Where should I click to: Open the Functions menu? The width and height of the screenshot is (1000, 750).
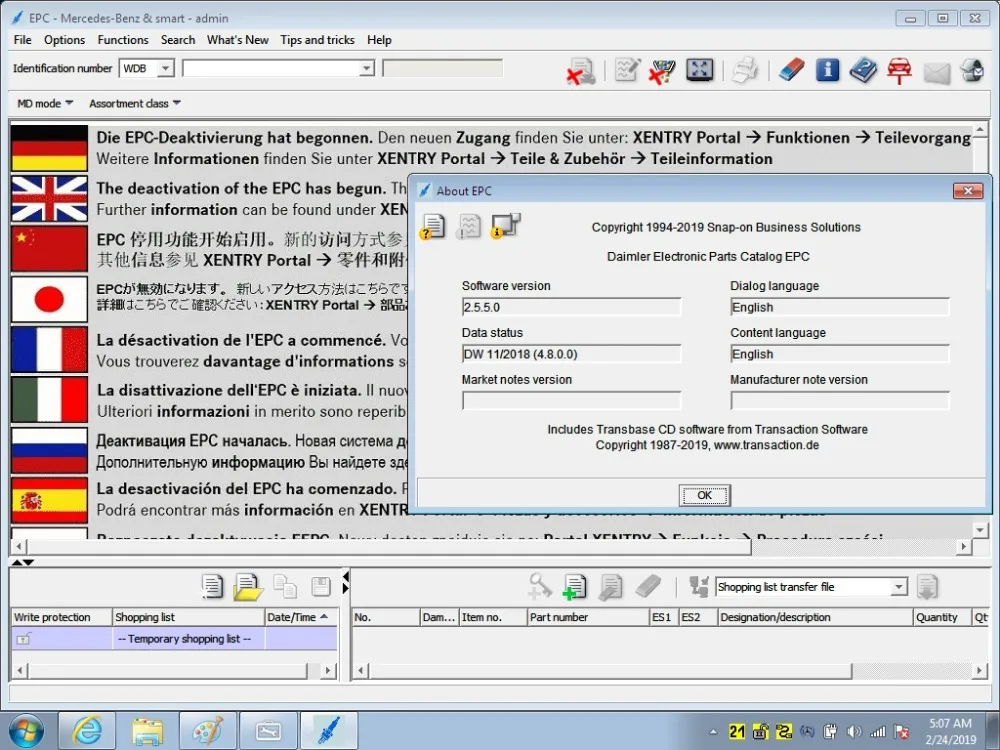click(x=123, y=40)
